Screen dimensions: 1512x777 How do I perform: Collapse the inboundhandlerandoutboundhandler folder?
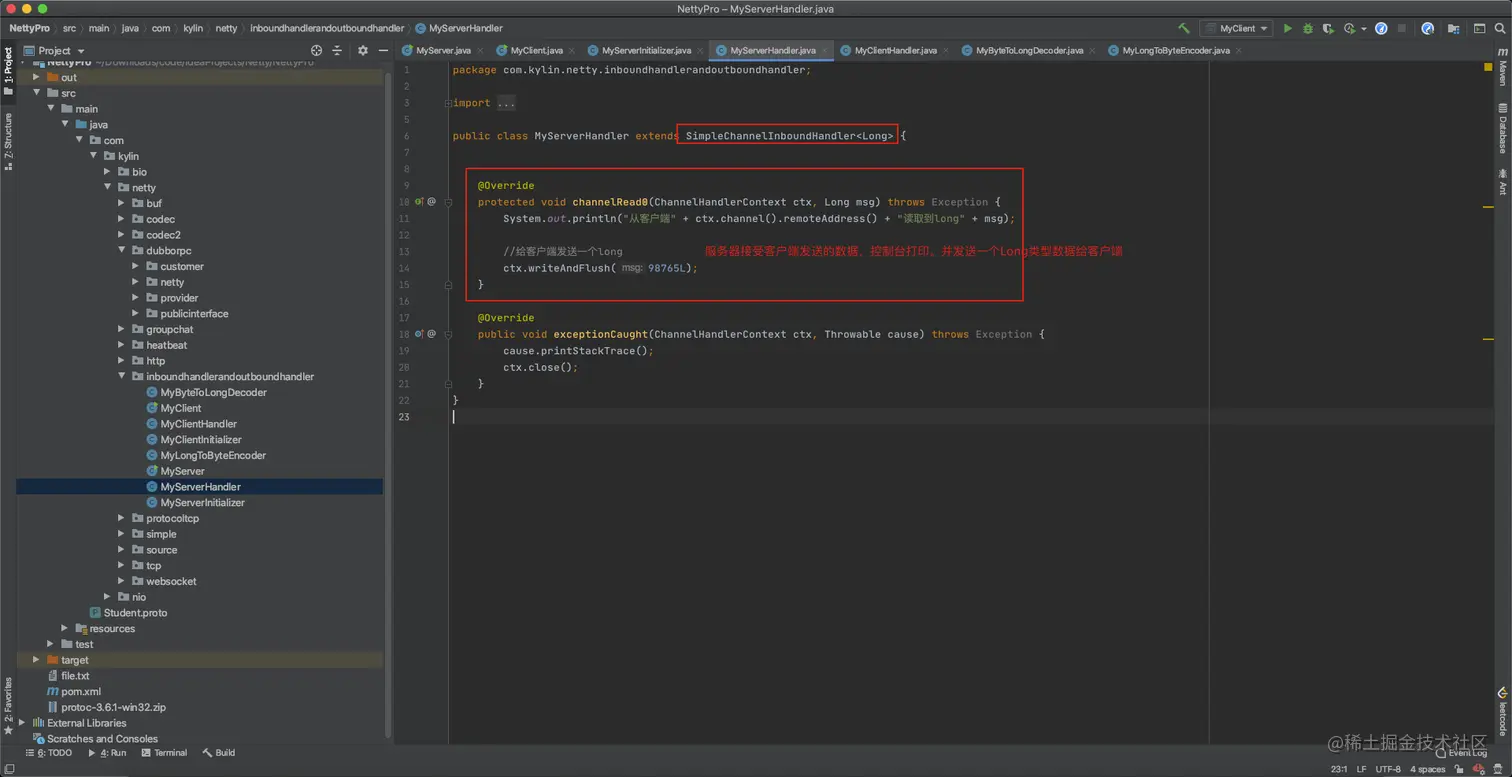(x=122, y=377)
